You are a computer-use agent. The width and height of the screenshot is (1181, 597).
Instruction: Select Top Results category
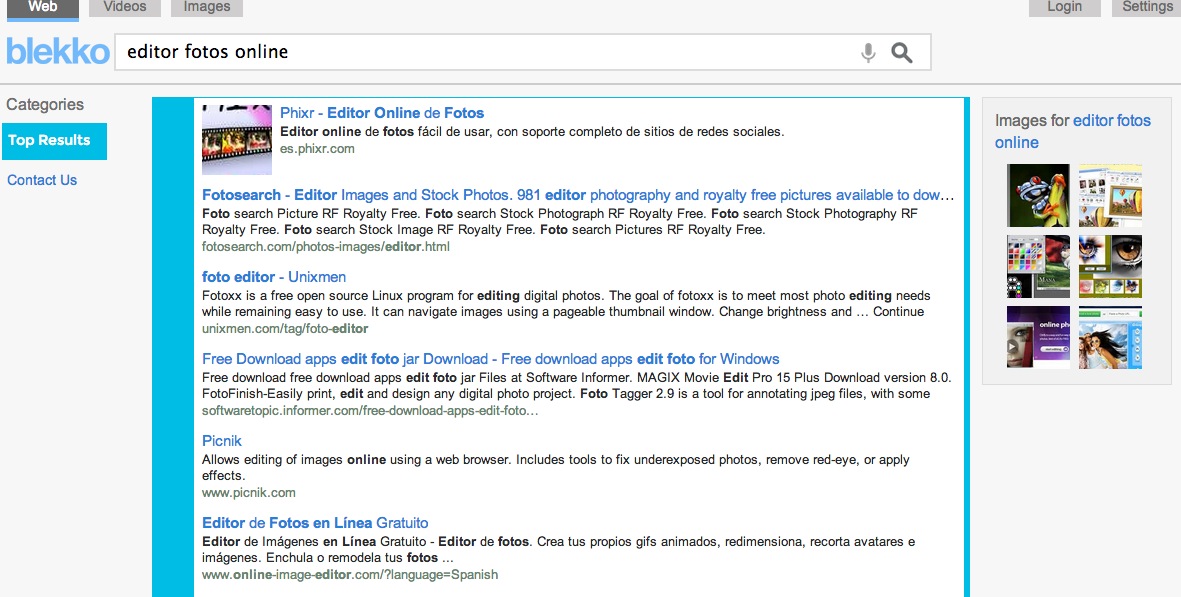pos(54,141)
